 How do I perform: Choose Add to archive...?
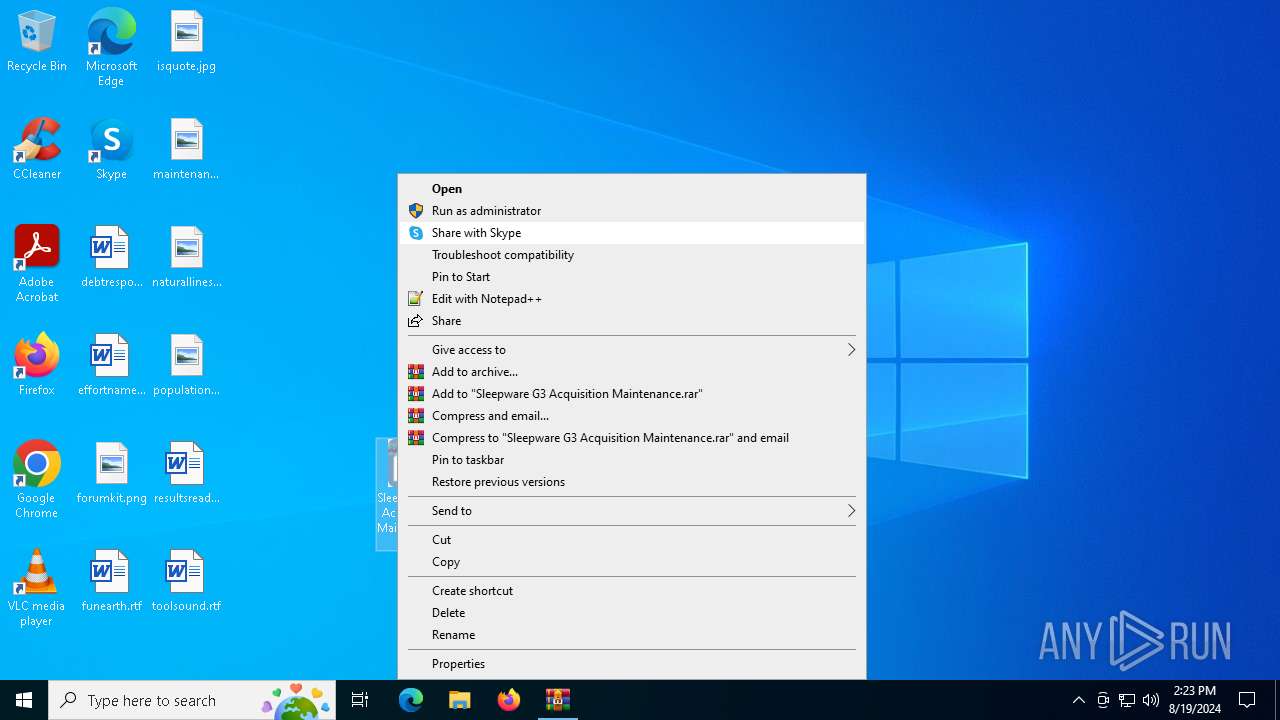tap(632, 372)
